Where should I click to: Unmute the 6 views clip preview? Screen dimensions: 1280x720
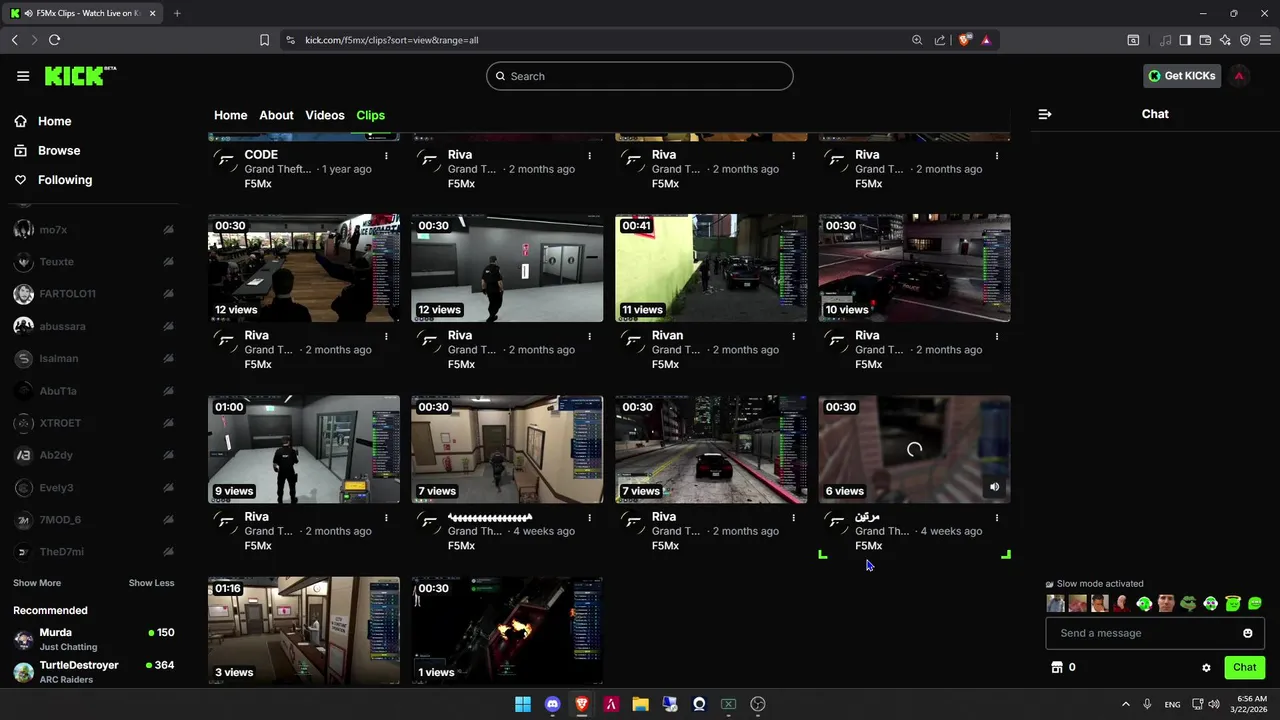coord(994,487)
